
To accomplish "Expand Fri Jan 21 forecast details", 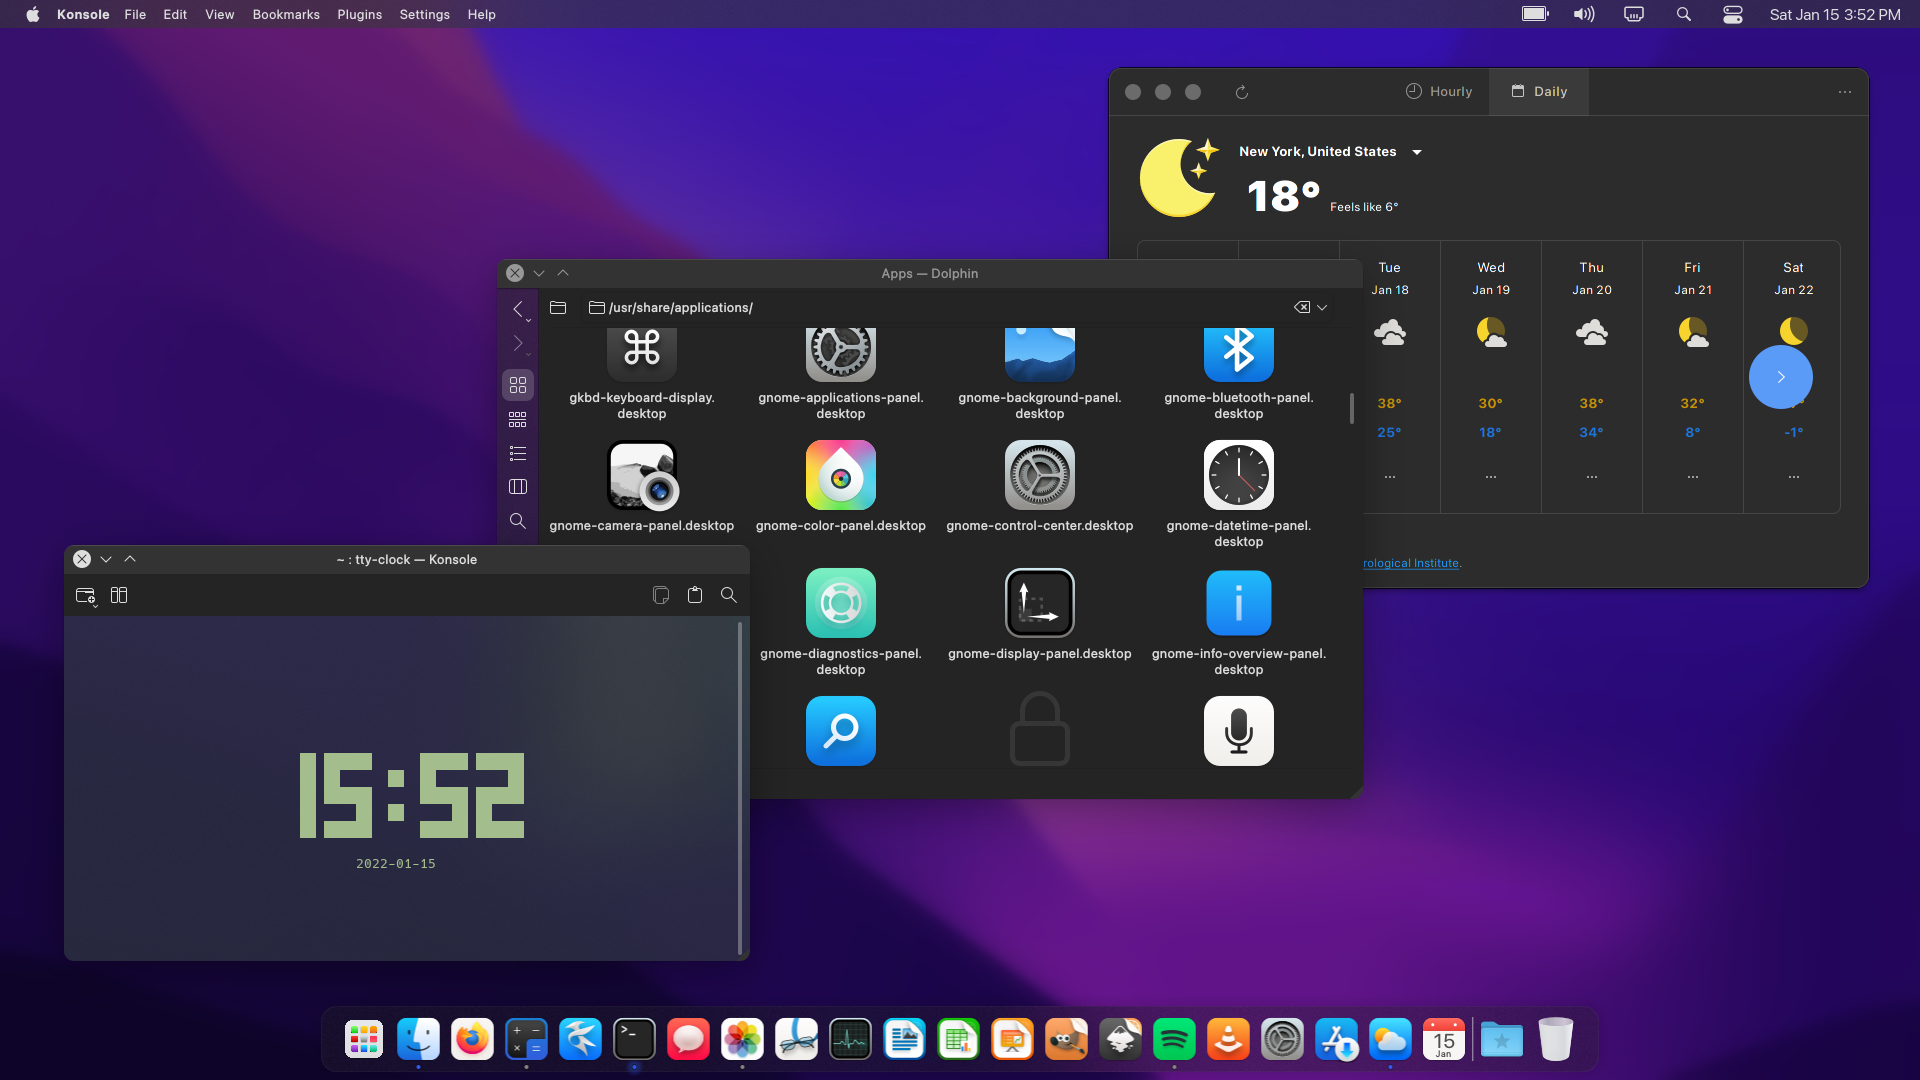I will (1693, 477).
